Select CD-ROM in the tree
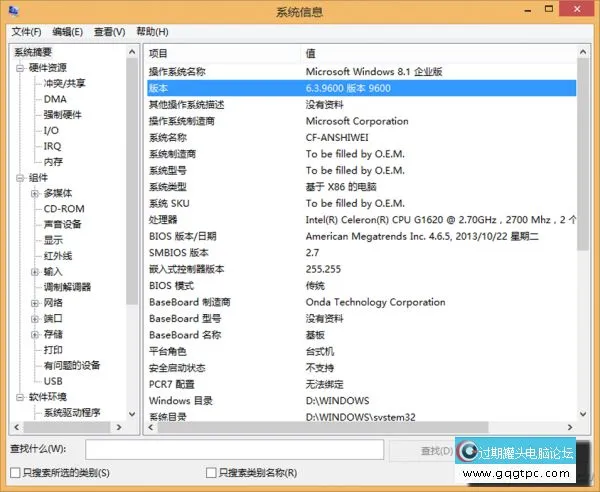The image size is (600, 492). pos(64,209)
